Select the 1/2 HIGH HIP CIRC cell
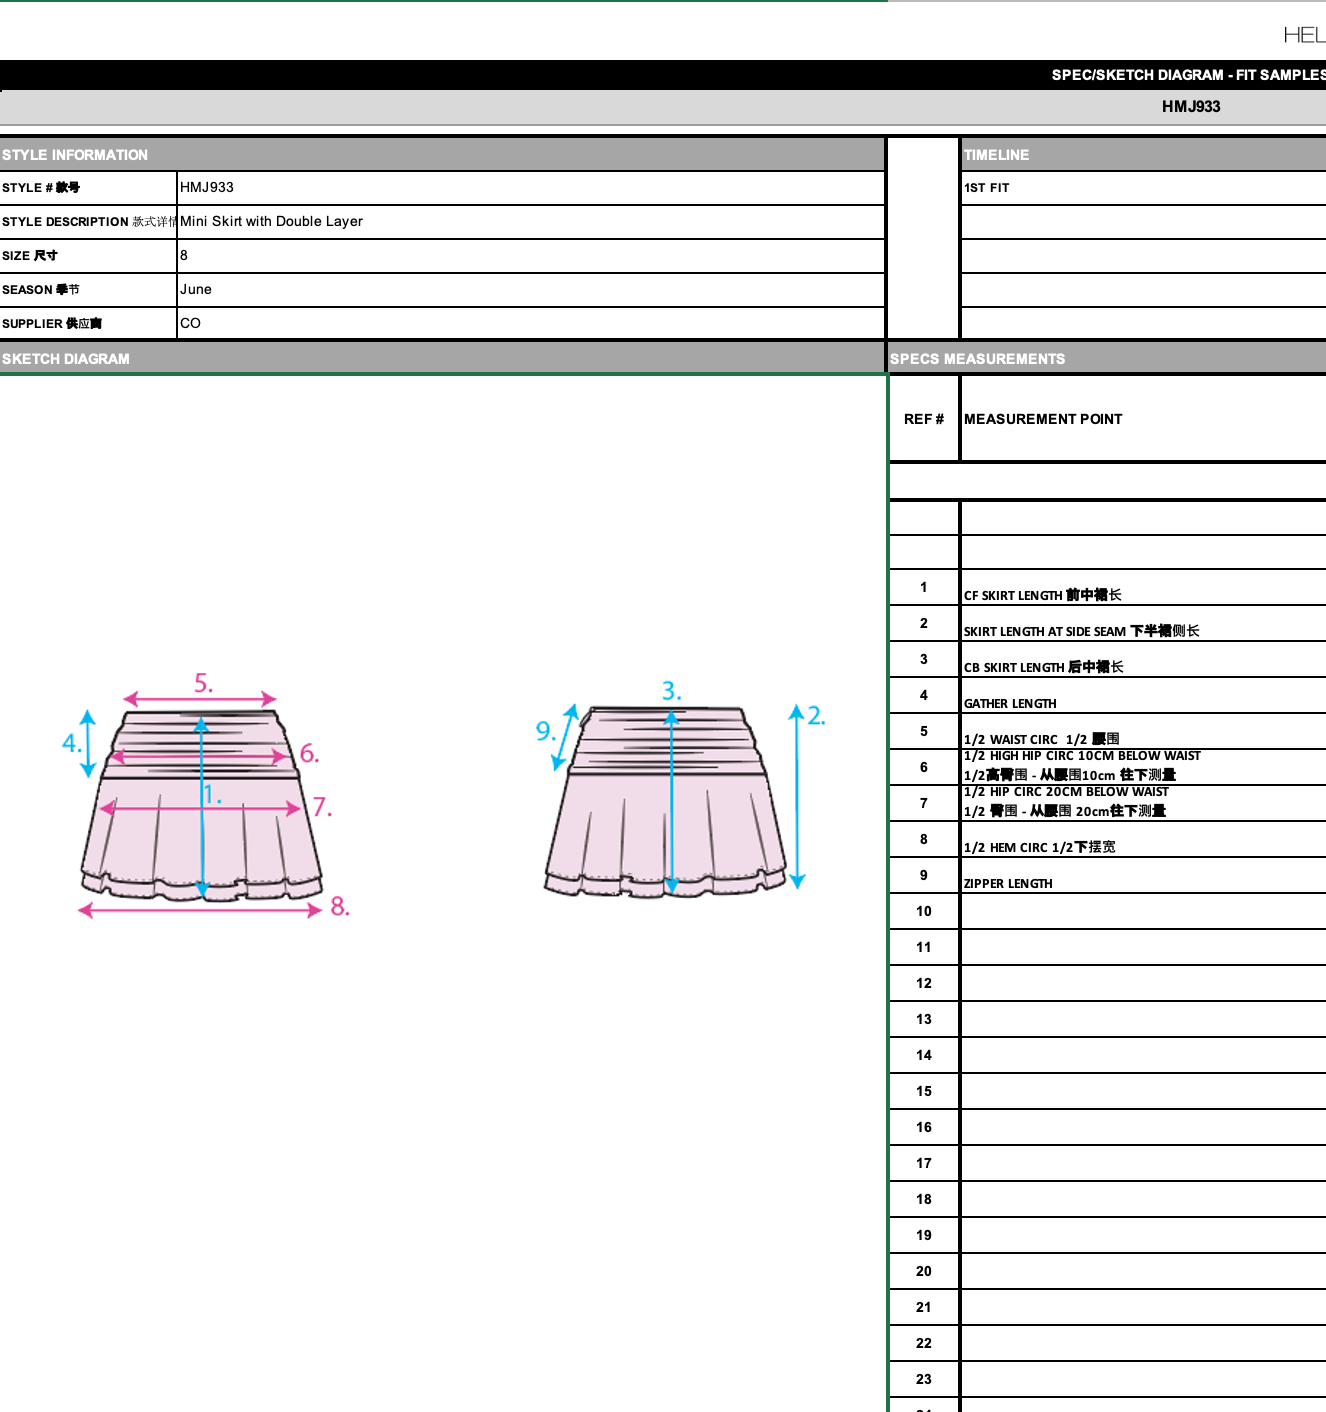 (x=1144, y=768)
